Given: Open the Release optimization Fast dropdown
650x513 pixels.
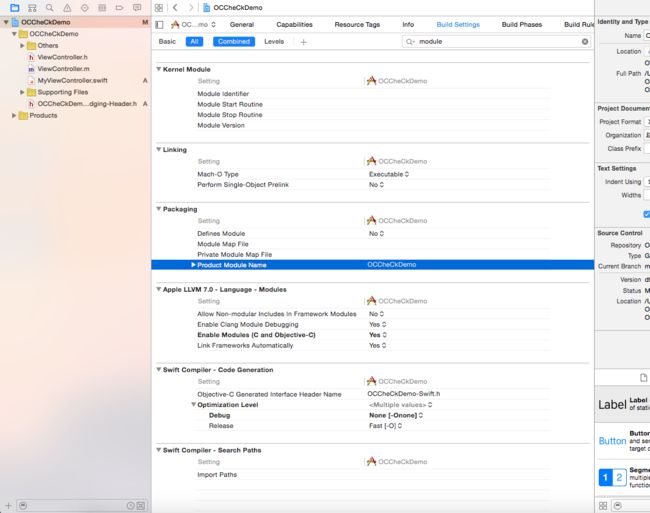Looking at the screenshot, I should pyautogui.click(x=386, y=426).
